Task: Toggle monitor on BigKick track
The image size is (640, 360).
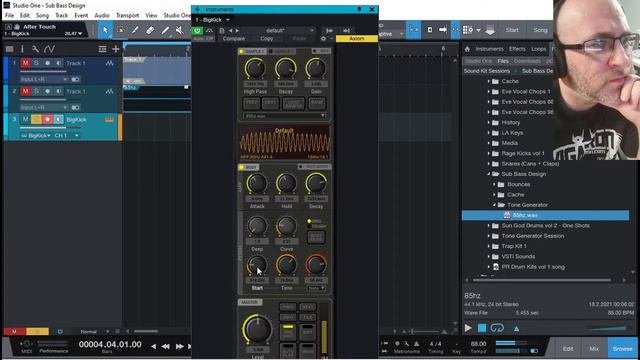Action: pos(58,119)
